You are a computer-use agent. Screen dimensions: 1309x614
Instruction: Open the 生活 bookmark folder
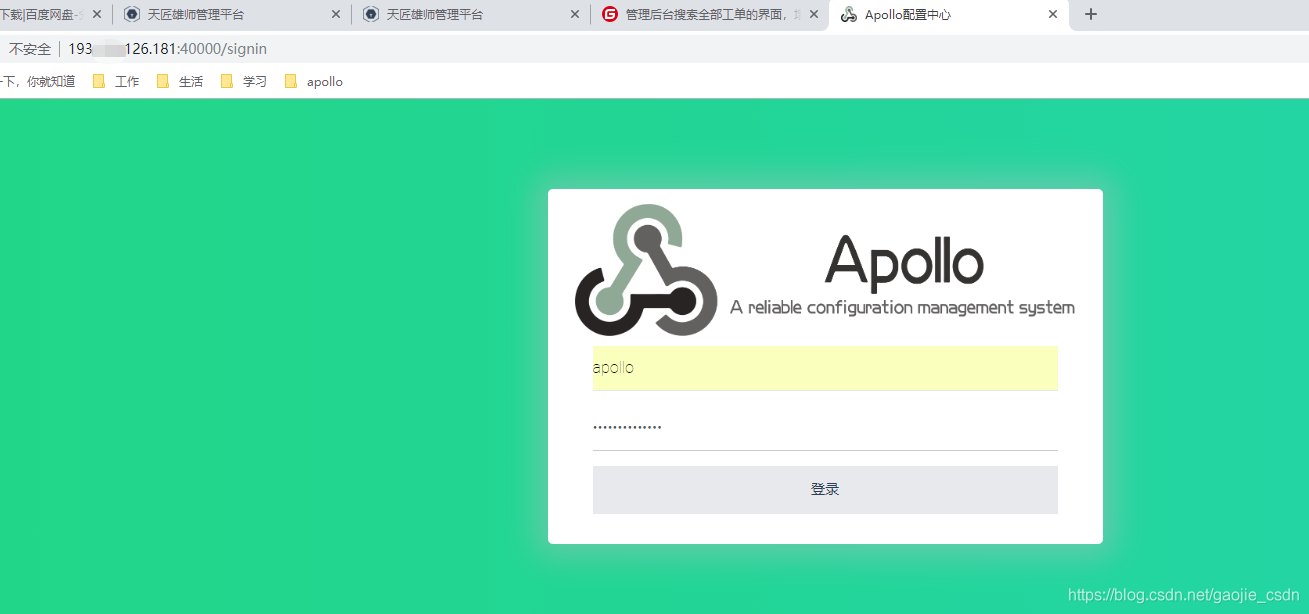coord(180,82)
